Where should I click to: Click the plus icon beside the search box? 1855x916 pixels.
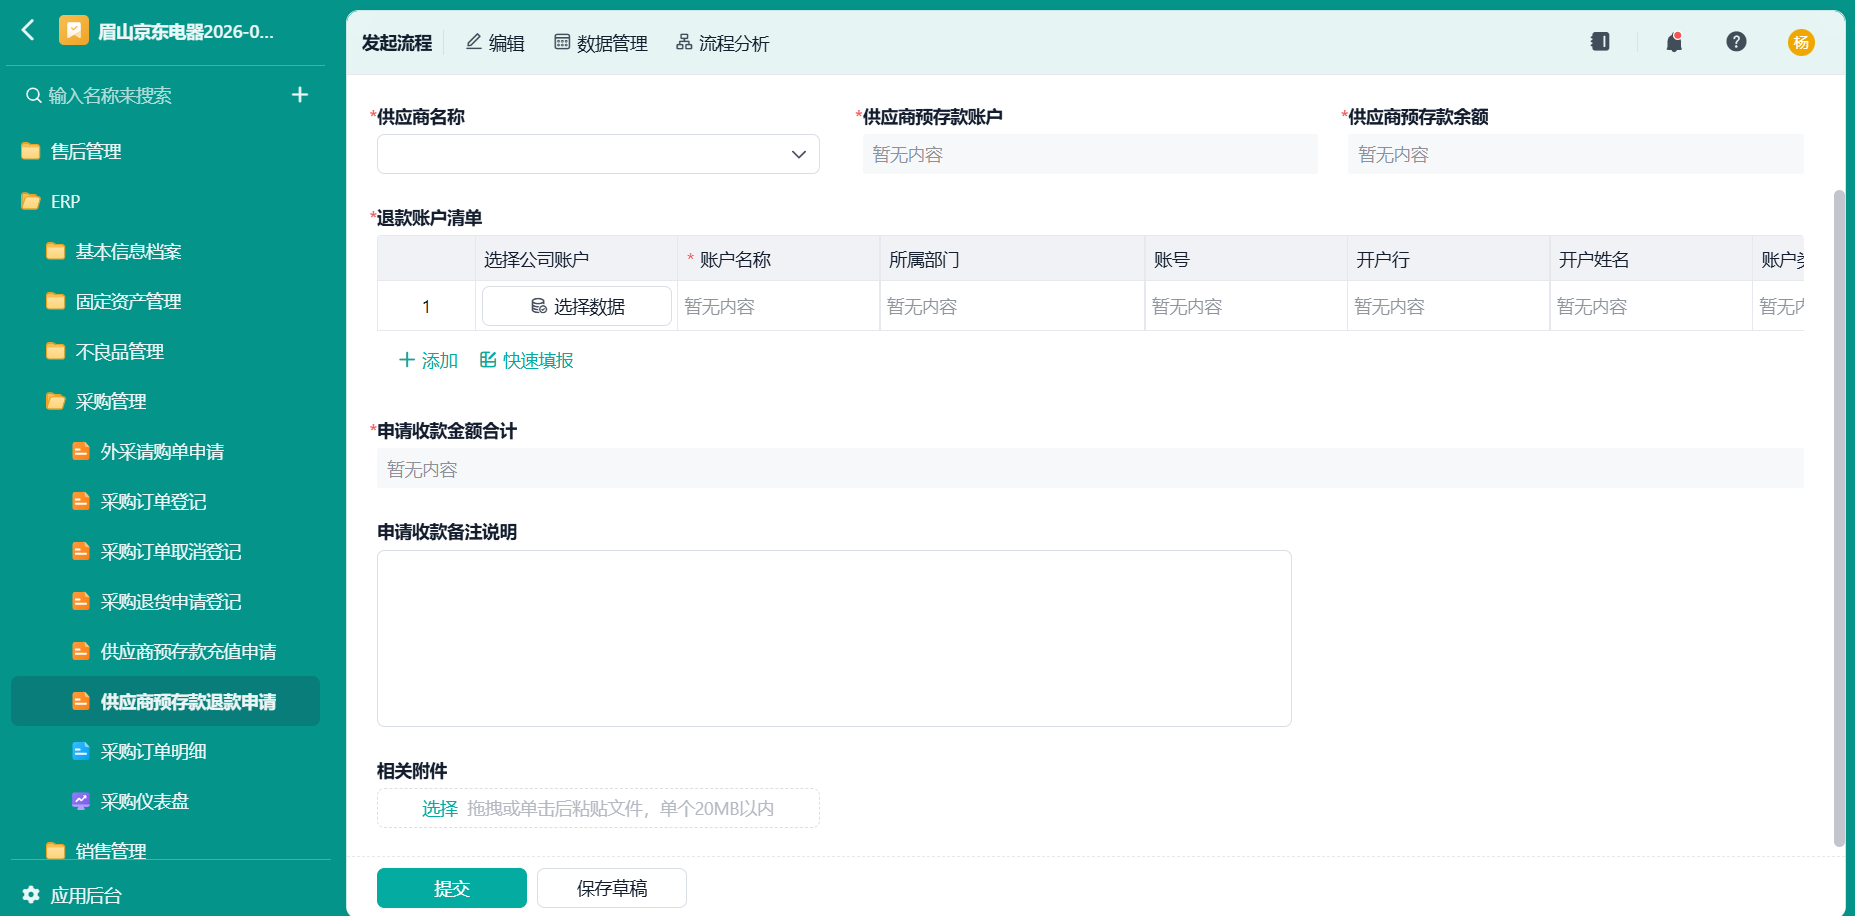[300, 95]
